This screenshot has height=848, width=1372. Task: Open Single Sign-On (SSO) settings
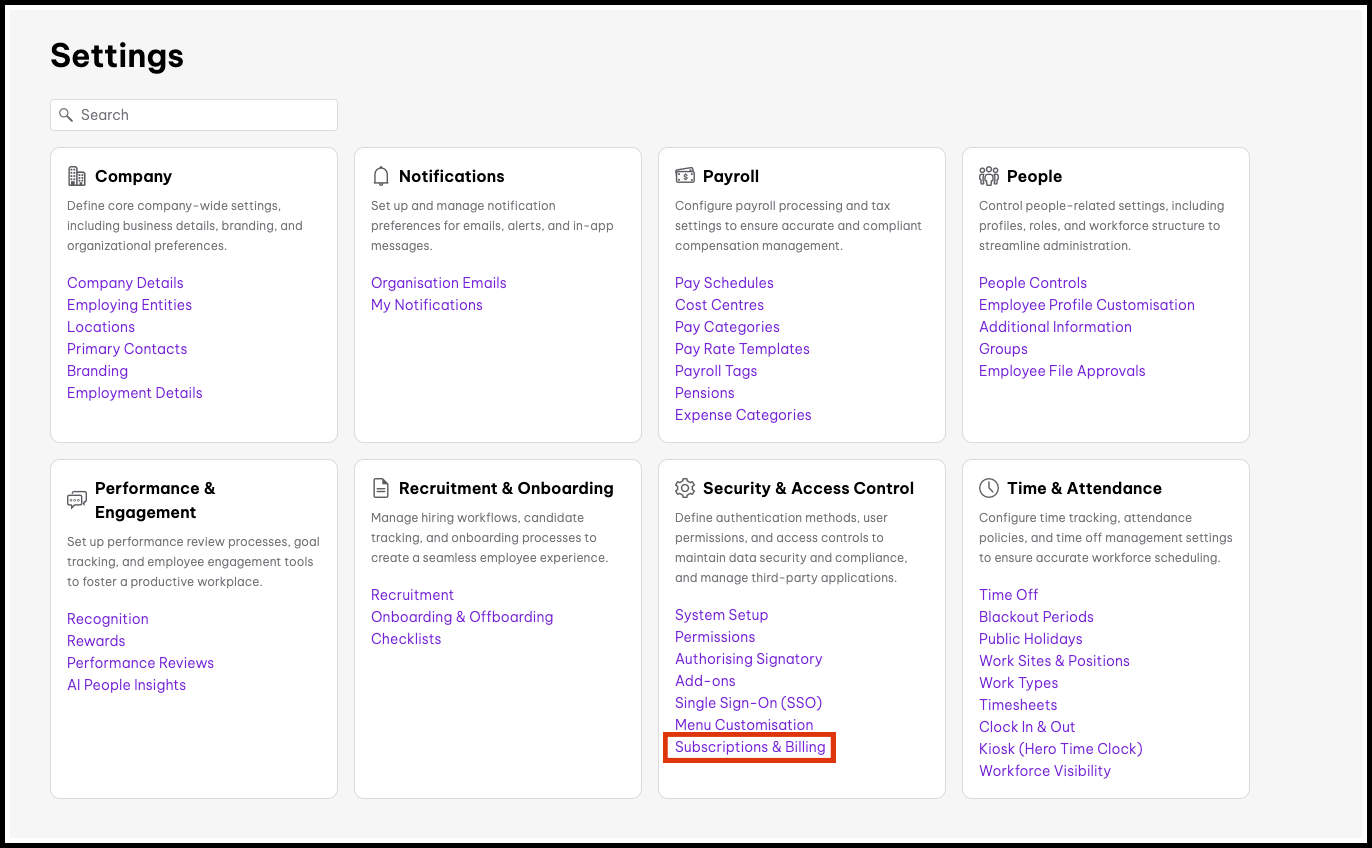tap(748, 703)
